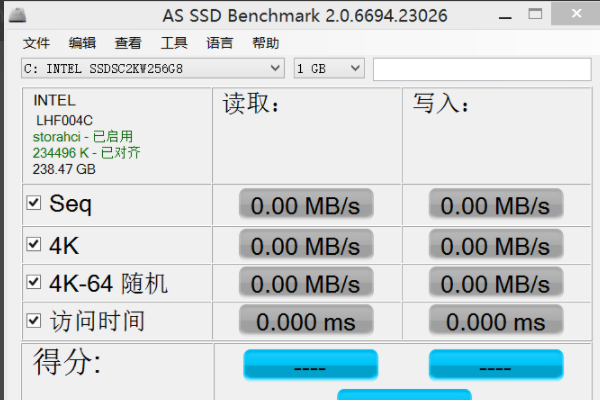Click the INTEL drive name label
600x400 pixels.
(54, 101)
